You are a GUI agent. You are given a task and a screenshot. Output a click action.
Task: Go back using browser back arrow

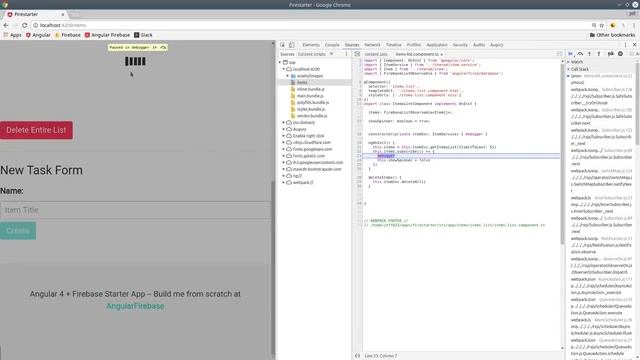click(x=6, y=25)
